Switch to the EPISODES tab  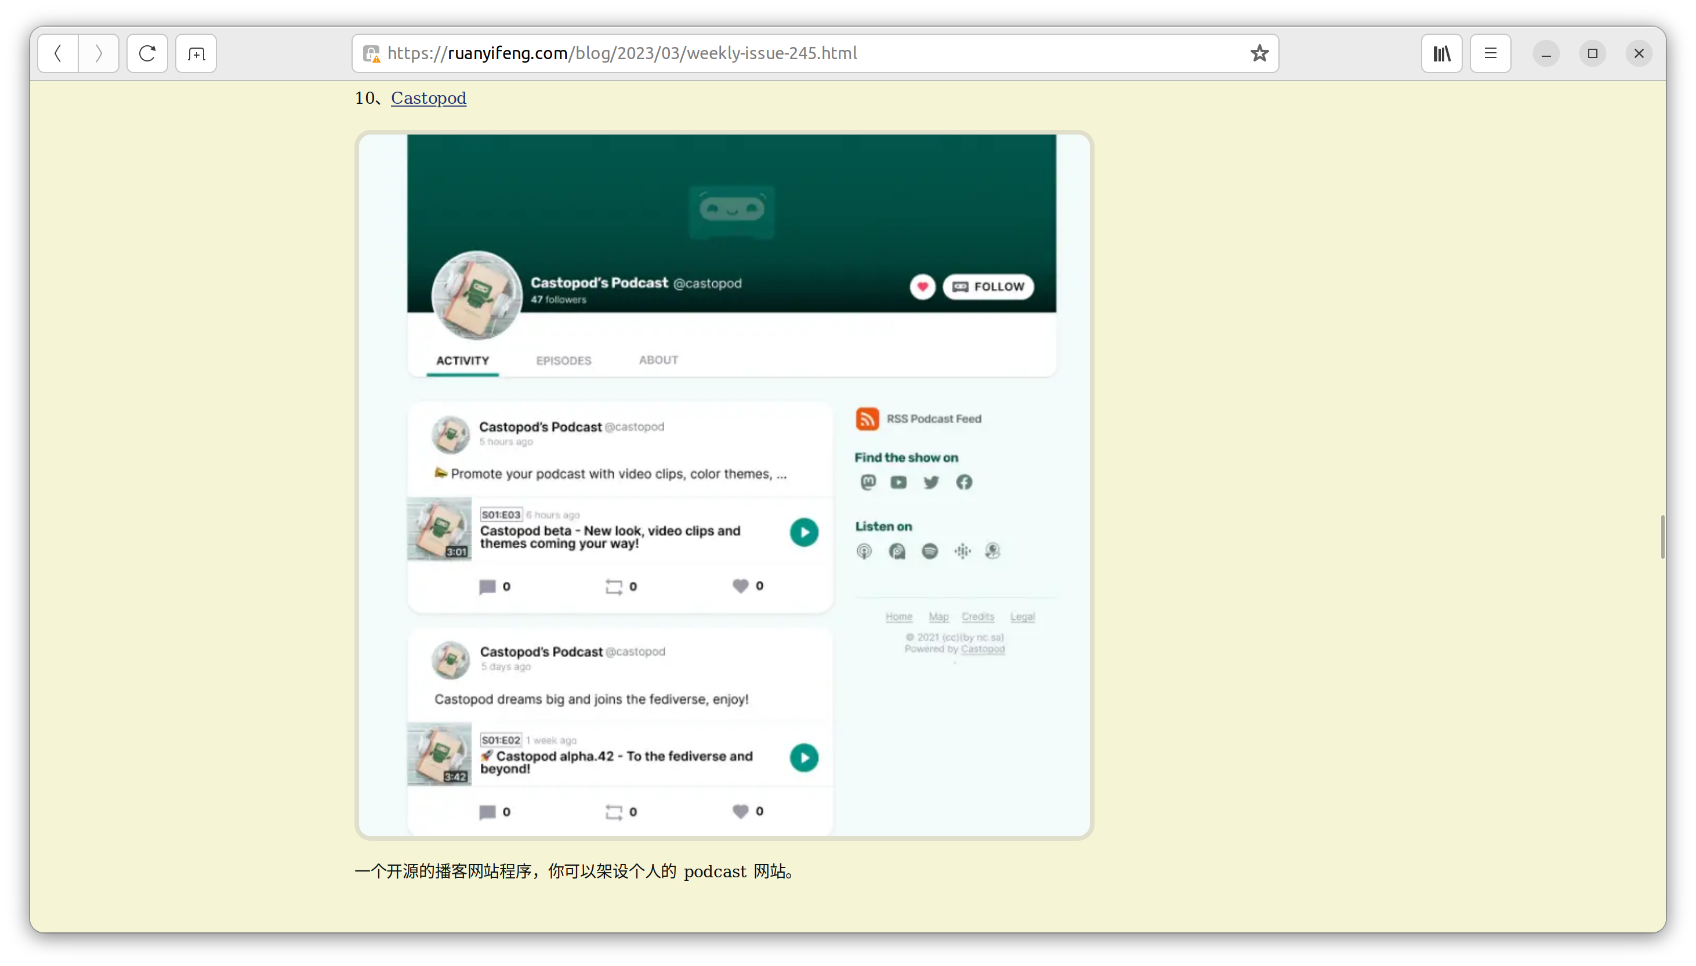(563, 361)
